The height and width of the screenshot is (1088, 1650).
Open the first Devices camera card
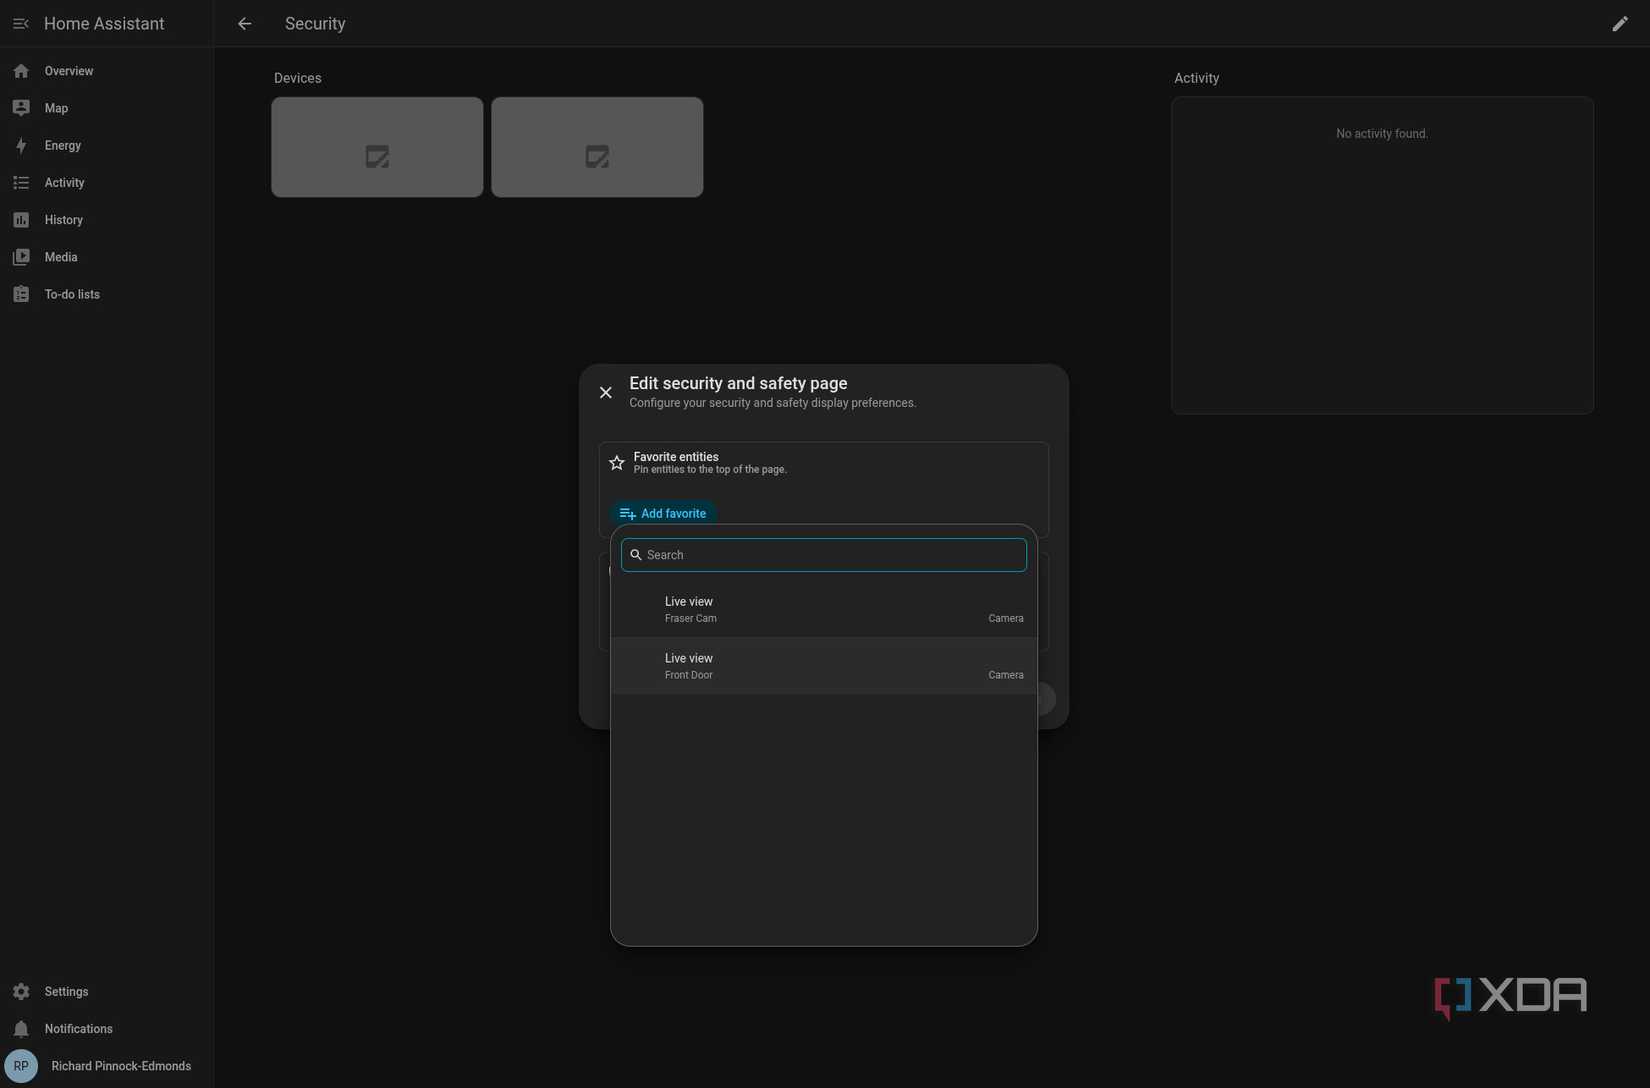tap(377, 147)
